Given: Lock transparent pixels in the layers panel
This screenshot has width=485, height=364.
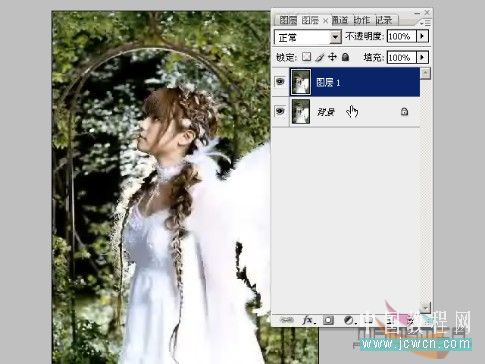Looking at the screenshot, I should [x=306, y=57].
